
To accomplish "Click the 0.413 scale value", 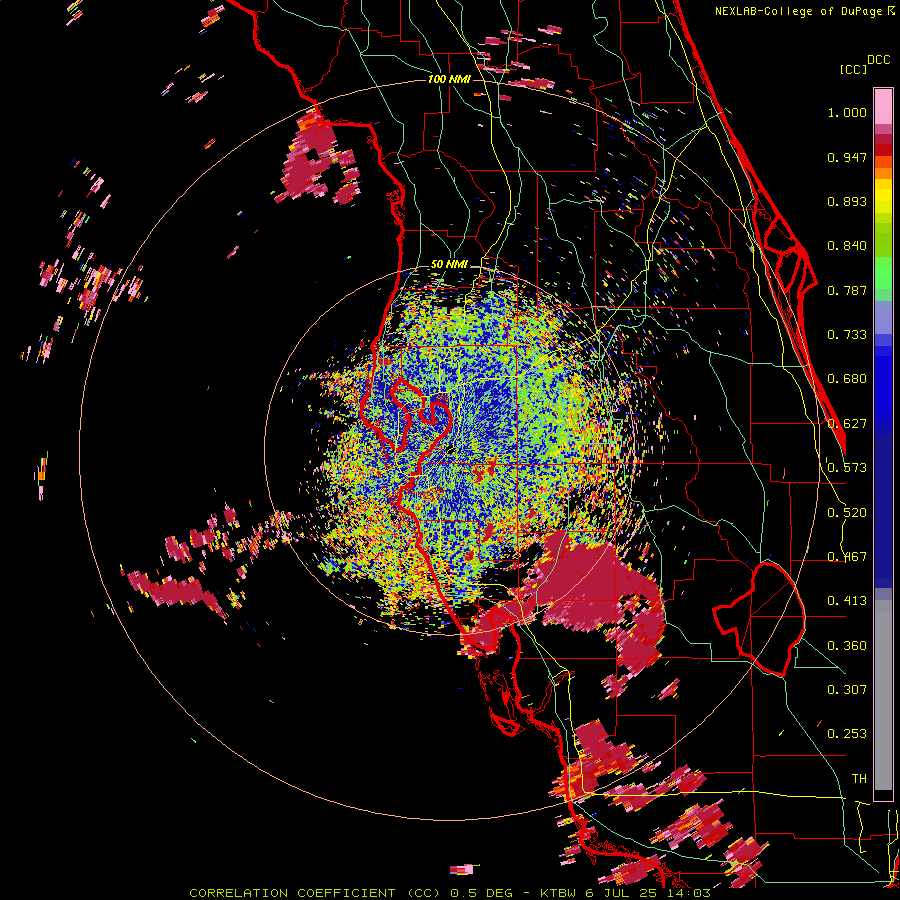I will (847, 601).
